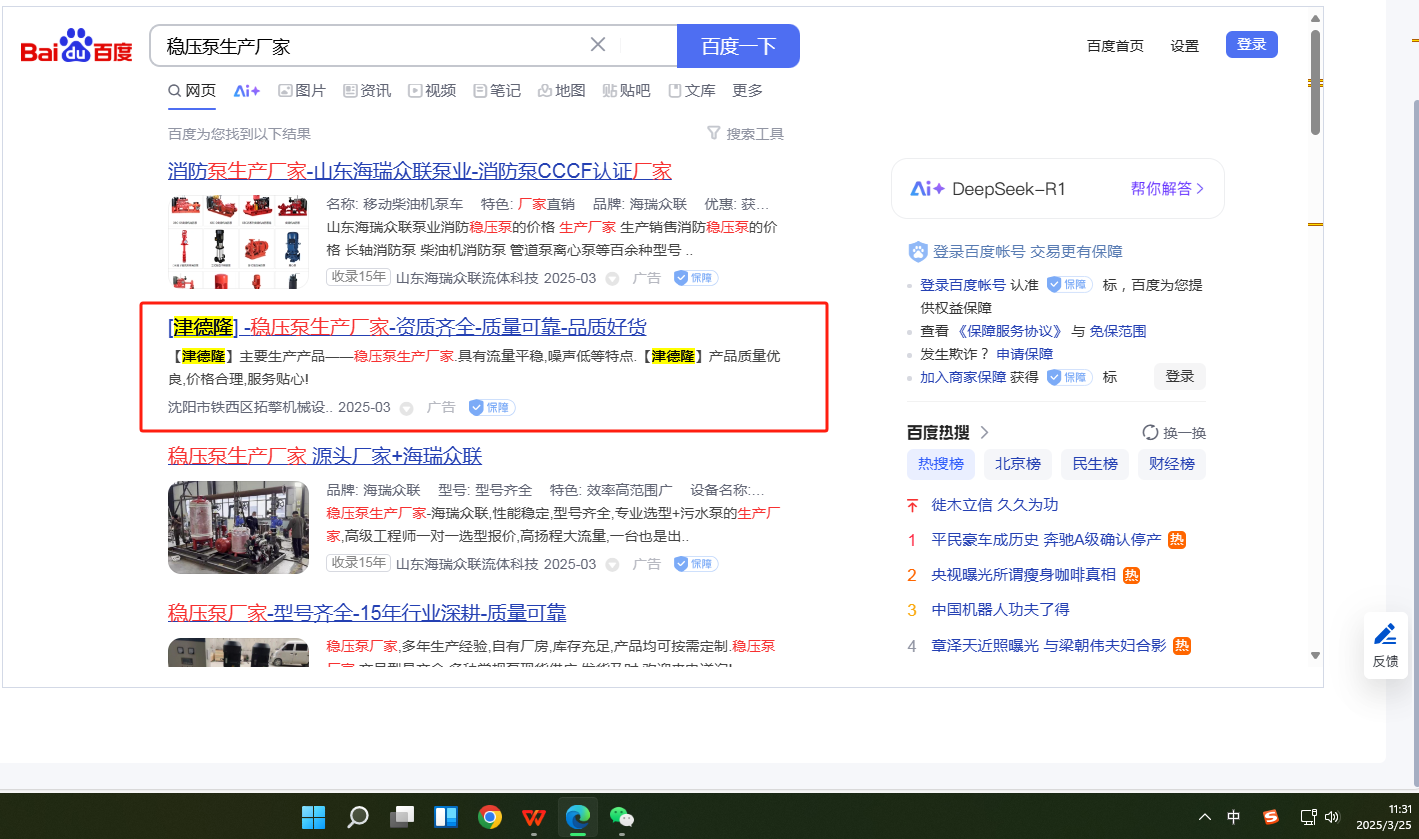The width and height of the screenshot is (1419, 839).
Task: Open WeChat from the taskbar
Action: pos(622,817)
